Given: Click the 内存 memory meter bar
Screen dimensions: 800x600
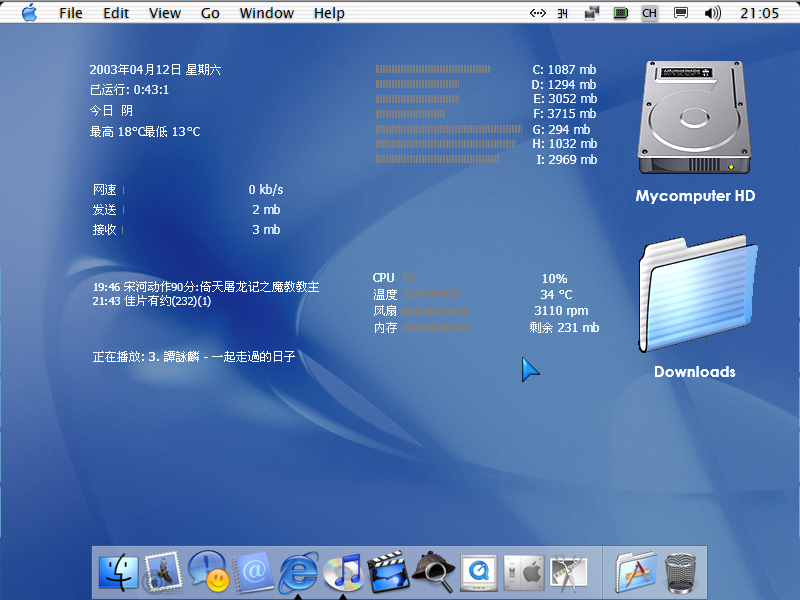Looking at the screenshot, I should click(436, 328).
